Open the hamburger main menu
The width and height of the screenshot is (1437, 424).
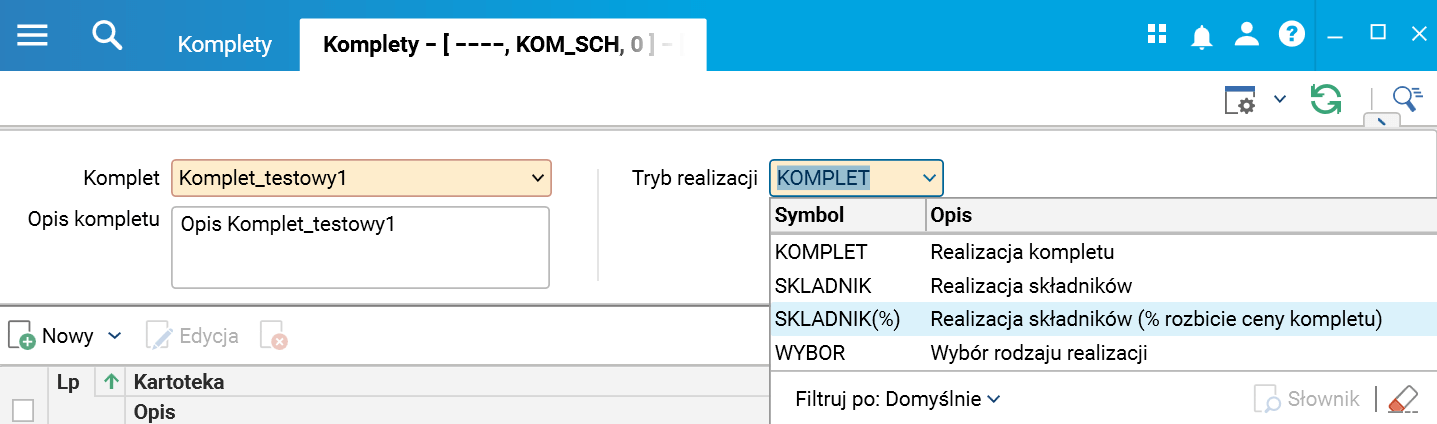(x=32, y=34)
